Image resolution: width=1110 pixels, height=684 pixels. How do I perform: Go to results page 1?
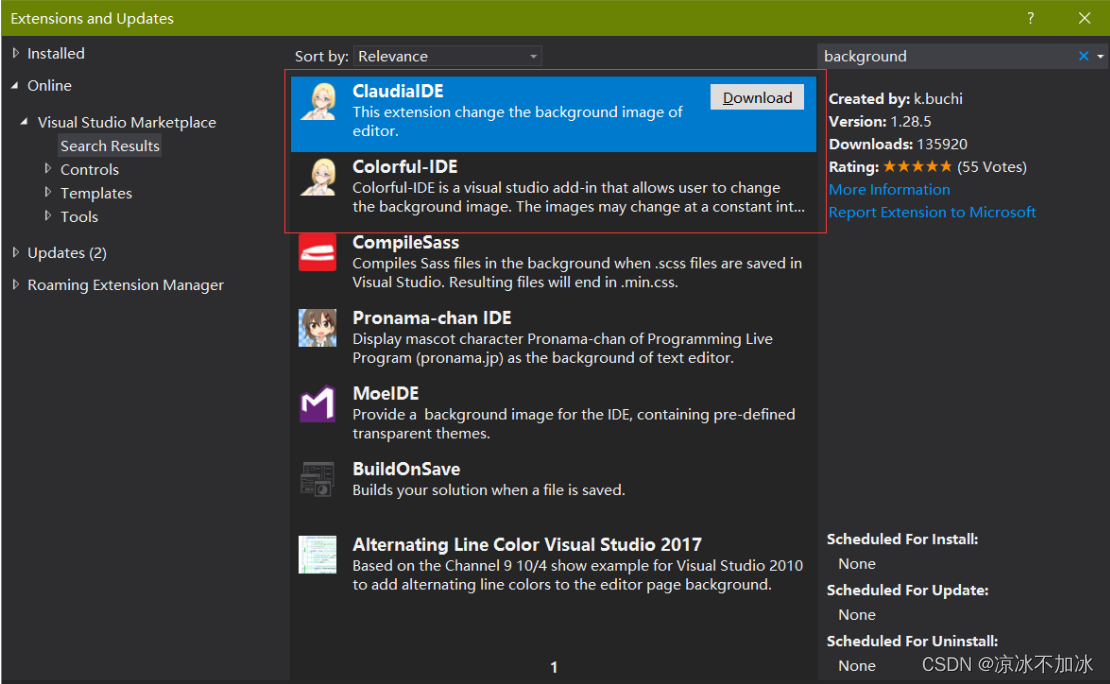click(554, 667)
